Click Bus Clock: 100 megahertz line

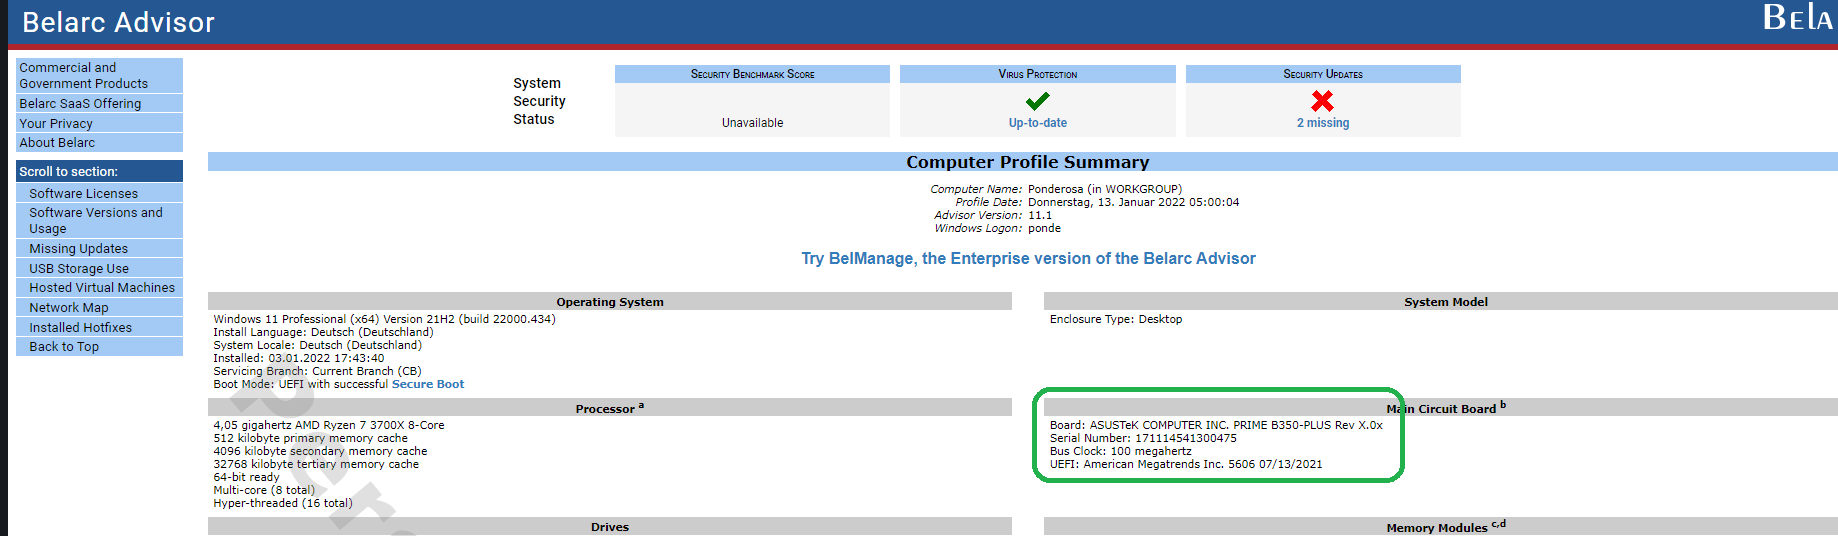click(1121, 451)
